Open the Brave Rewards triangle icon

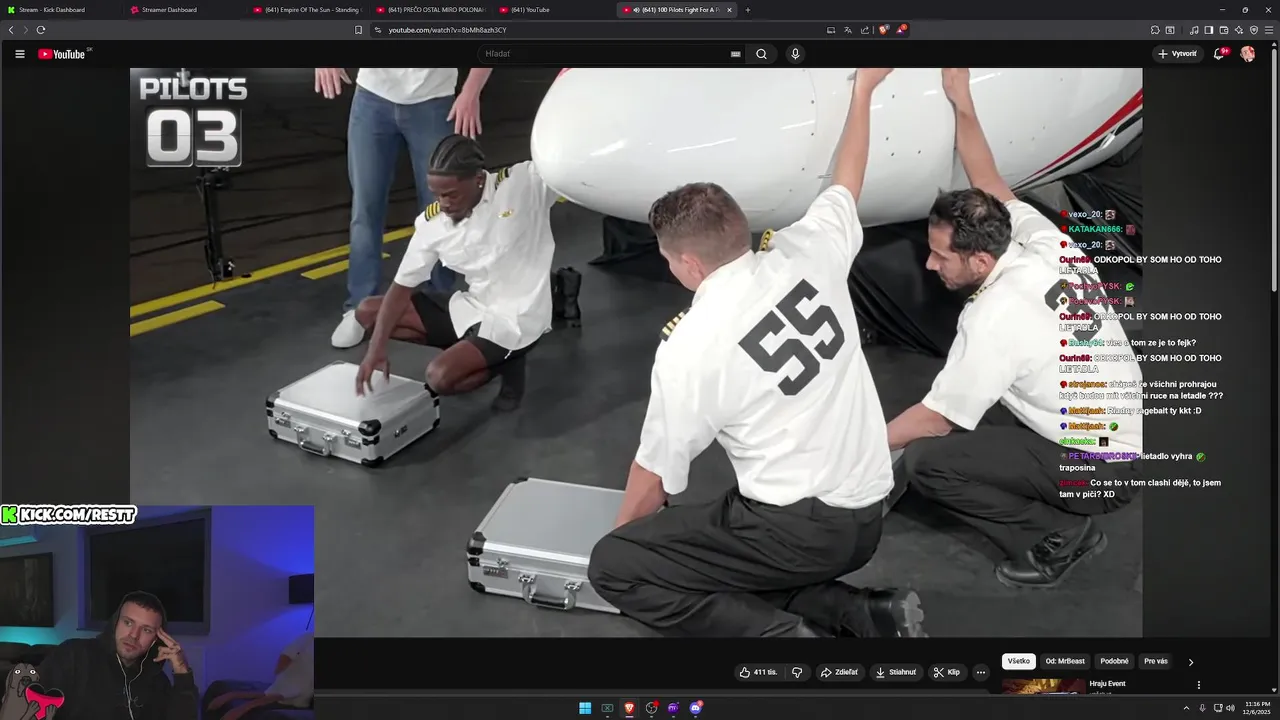click(x=901, y=30)
